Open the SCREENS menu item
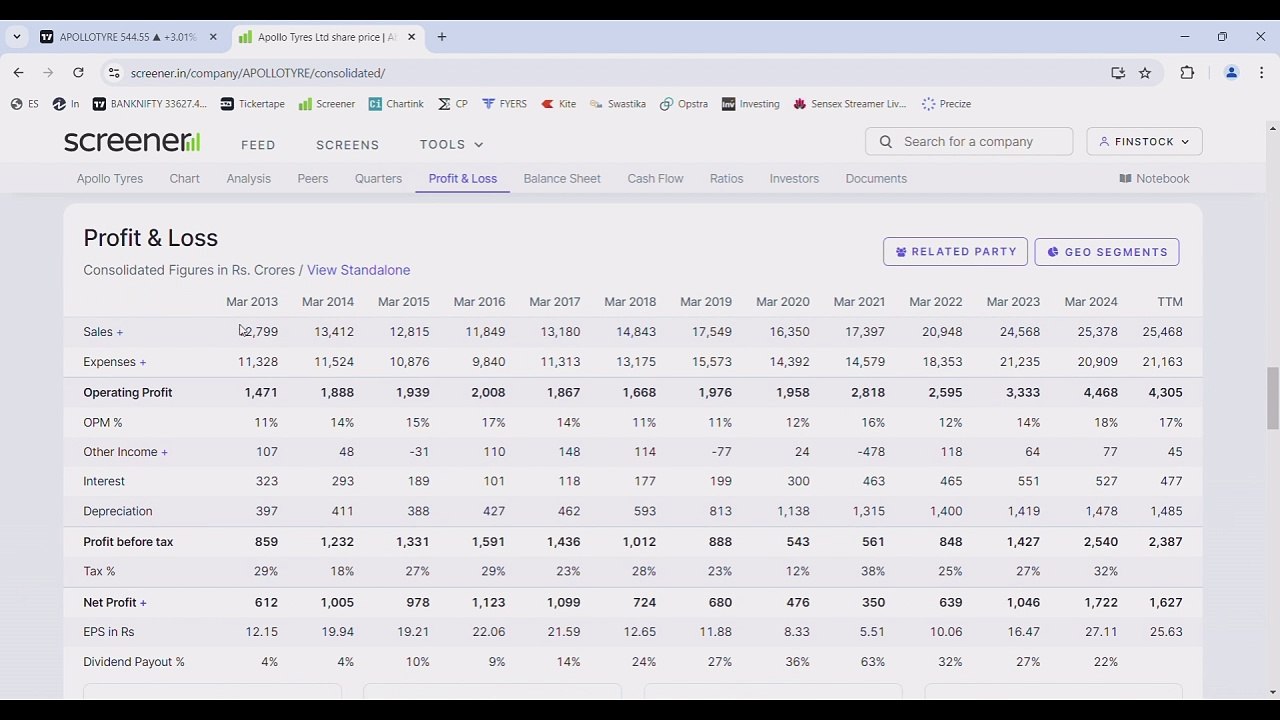 pyautogui.click(x=348, y=145)
